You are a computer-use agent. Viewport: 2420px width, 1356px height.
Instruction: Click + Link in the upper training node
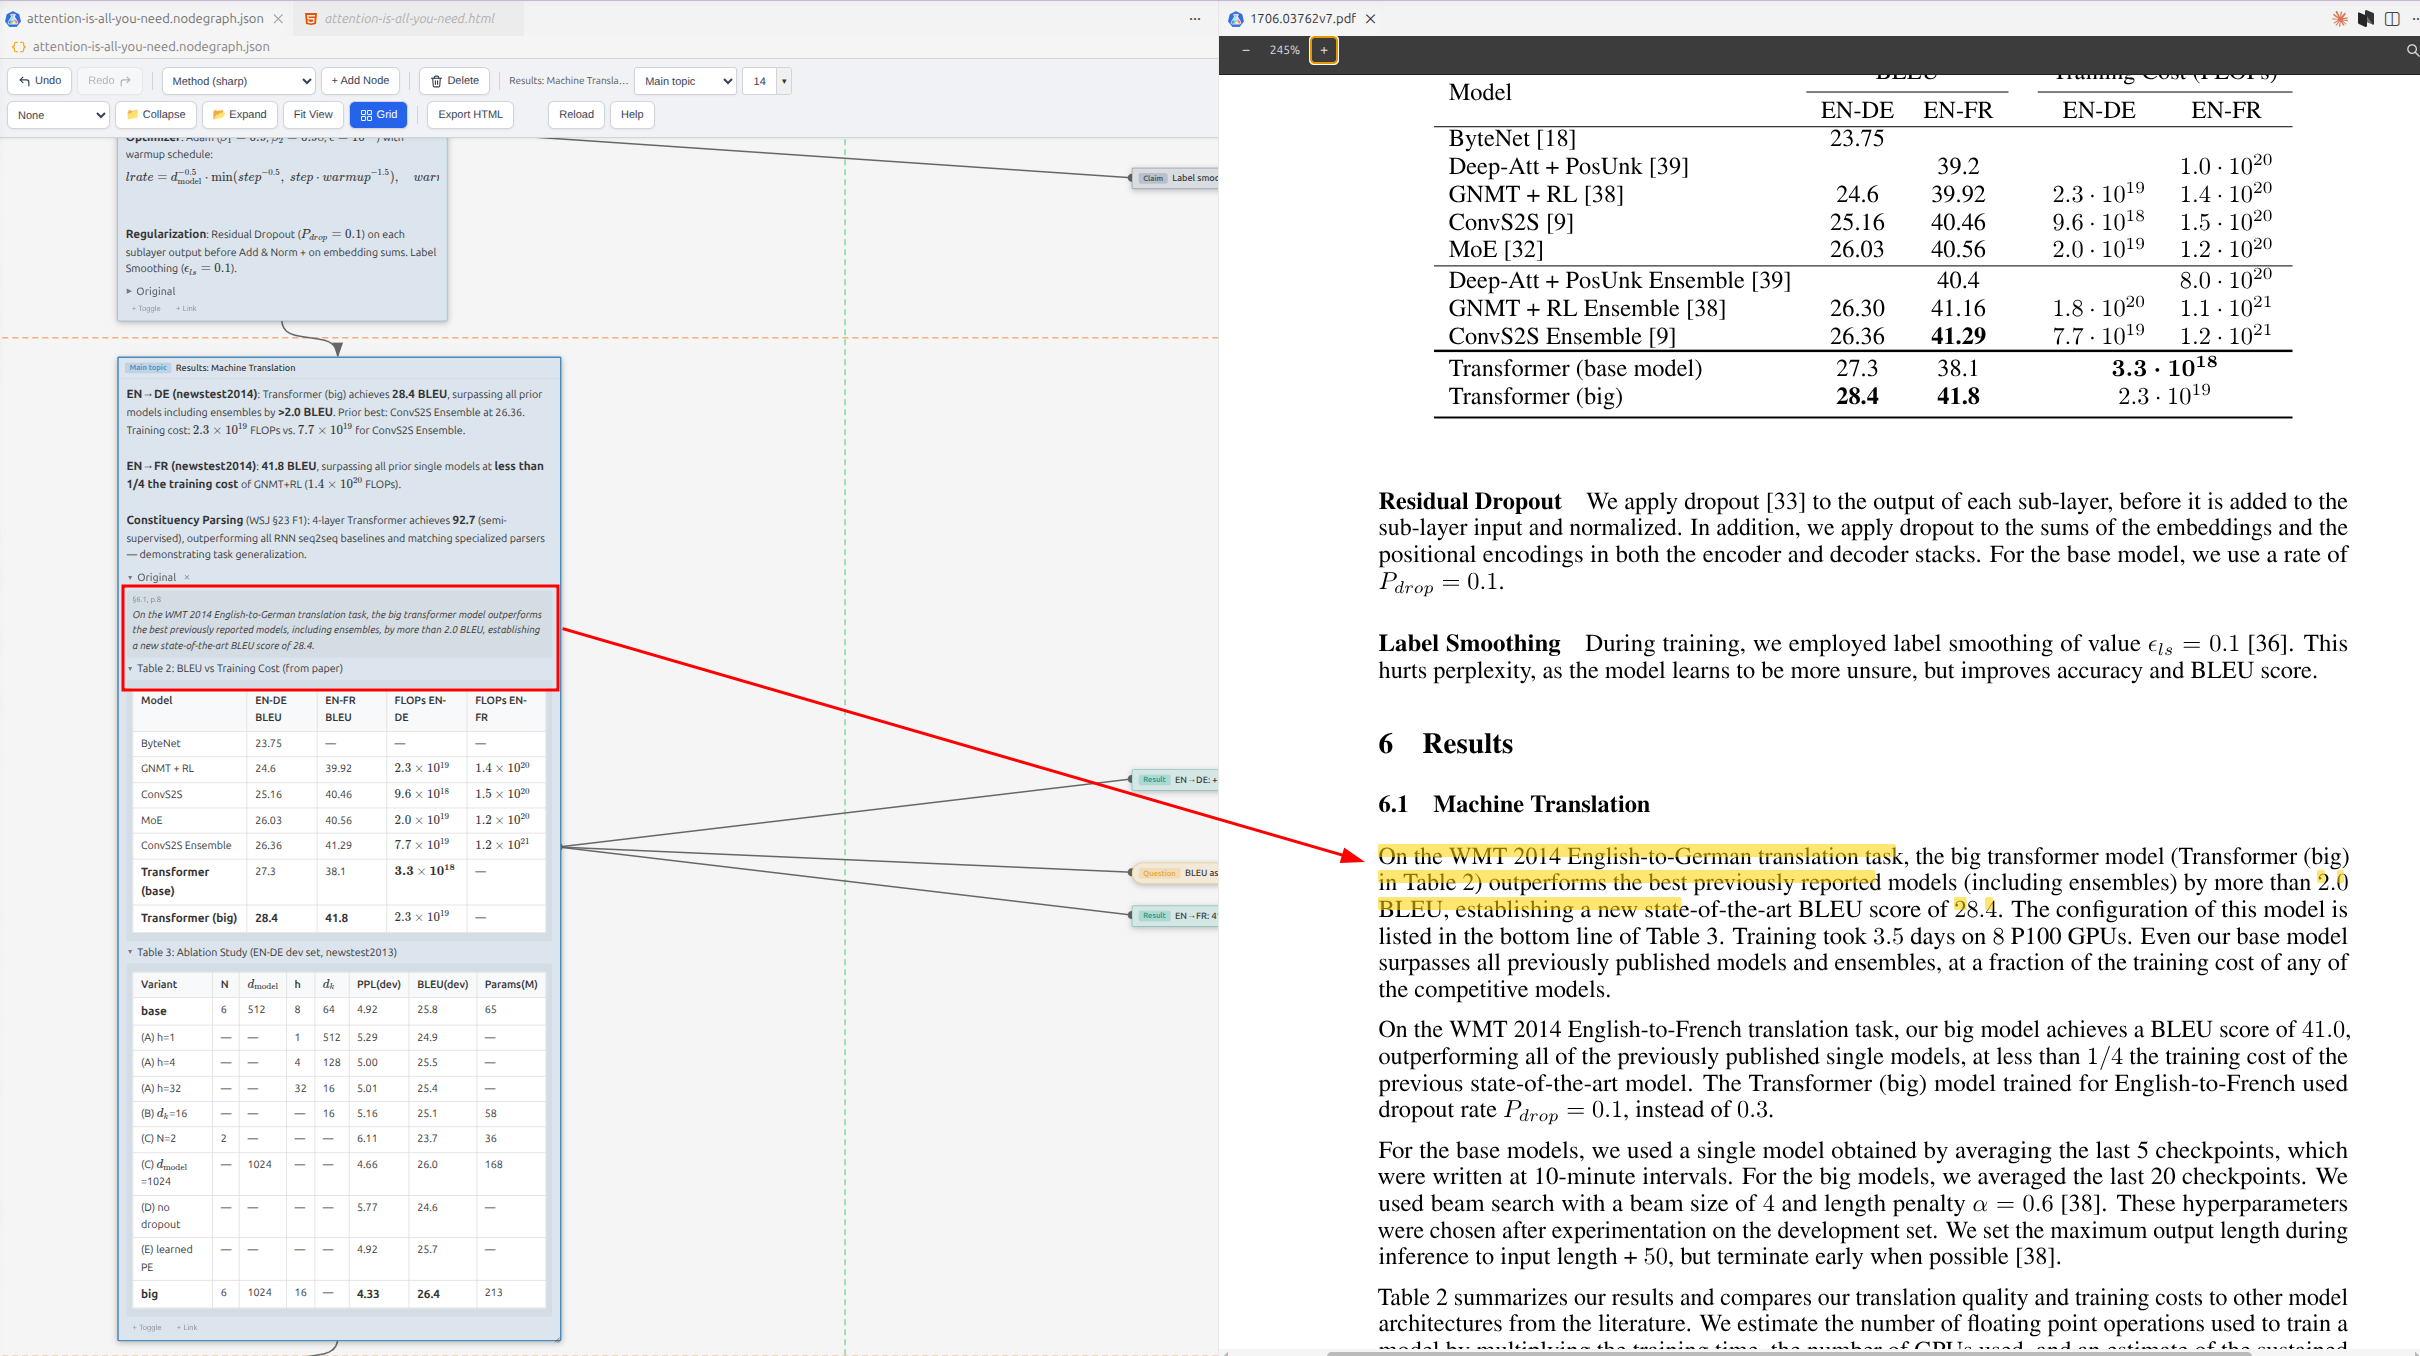186,309
